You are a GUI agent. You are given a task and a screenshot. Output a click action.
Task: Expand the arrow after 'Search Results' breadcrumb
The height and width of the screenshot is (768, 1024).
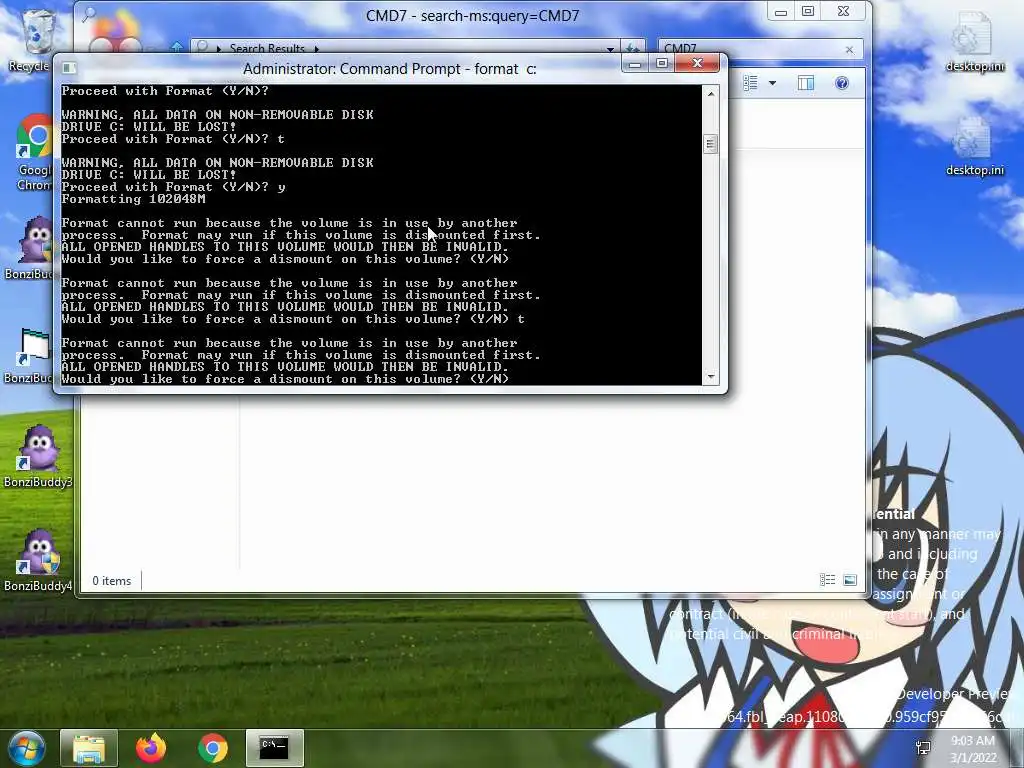point(317,49)
